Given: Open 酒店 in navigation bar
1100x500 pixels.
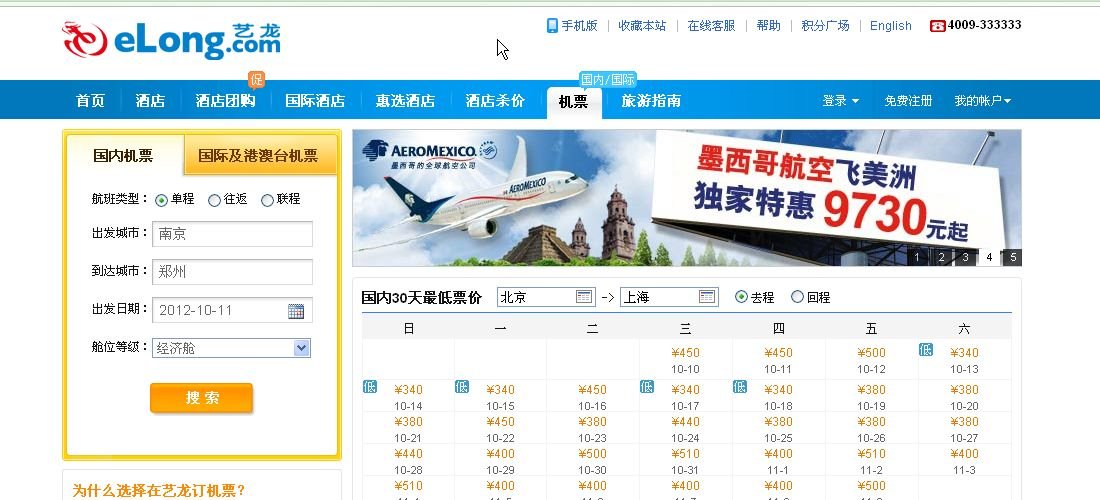Looking at the screenshot, I should click(x=150, y=101).
